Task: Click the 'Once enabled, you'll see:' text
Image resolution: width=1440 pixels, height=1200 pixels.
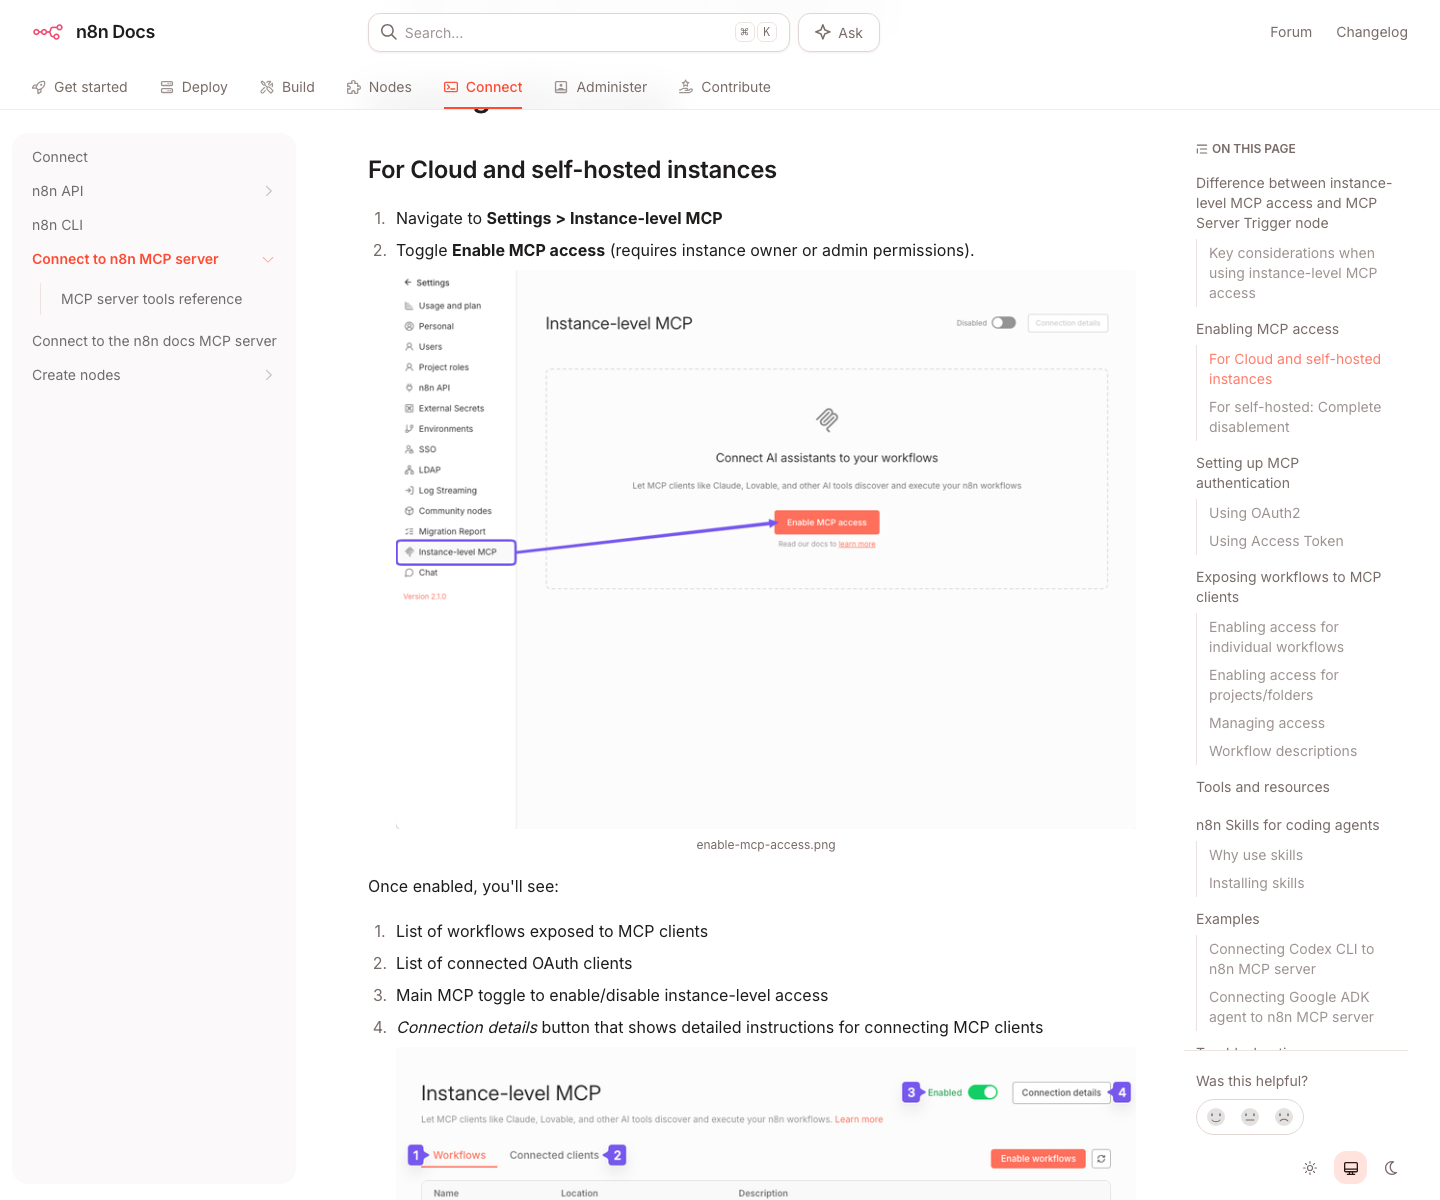Action: tap(463, 886)
